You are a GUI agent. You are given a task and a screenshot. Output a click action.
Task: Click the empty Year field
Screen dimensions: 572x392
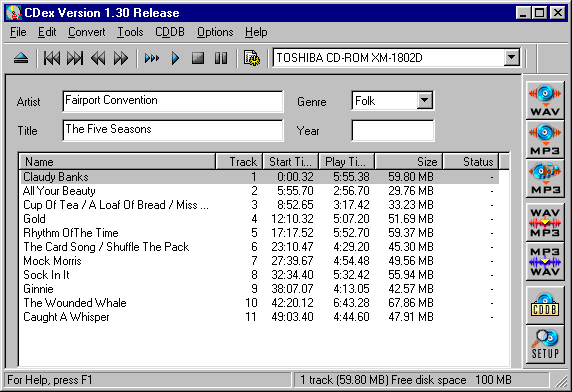point(393,130)
